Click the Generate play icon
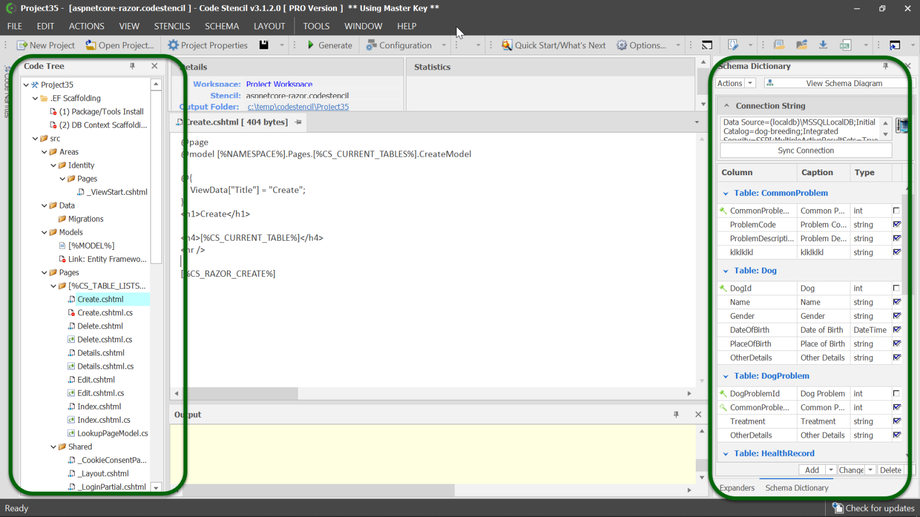This screenshot has height=517, width=920. [311, 45]
